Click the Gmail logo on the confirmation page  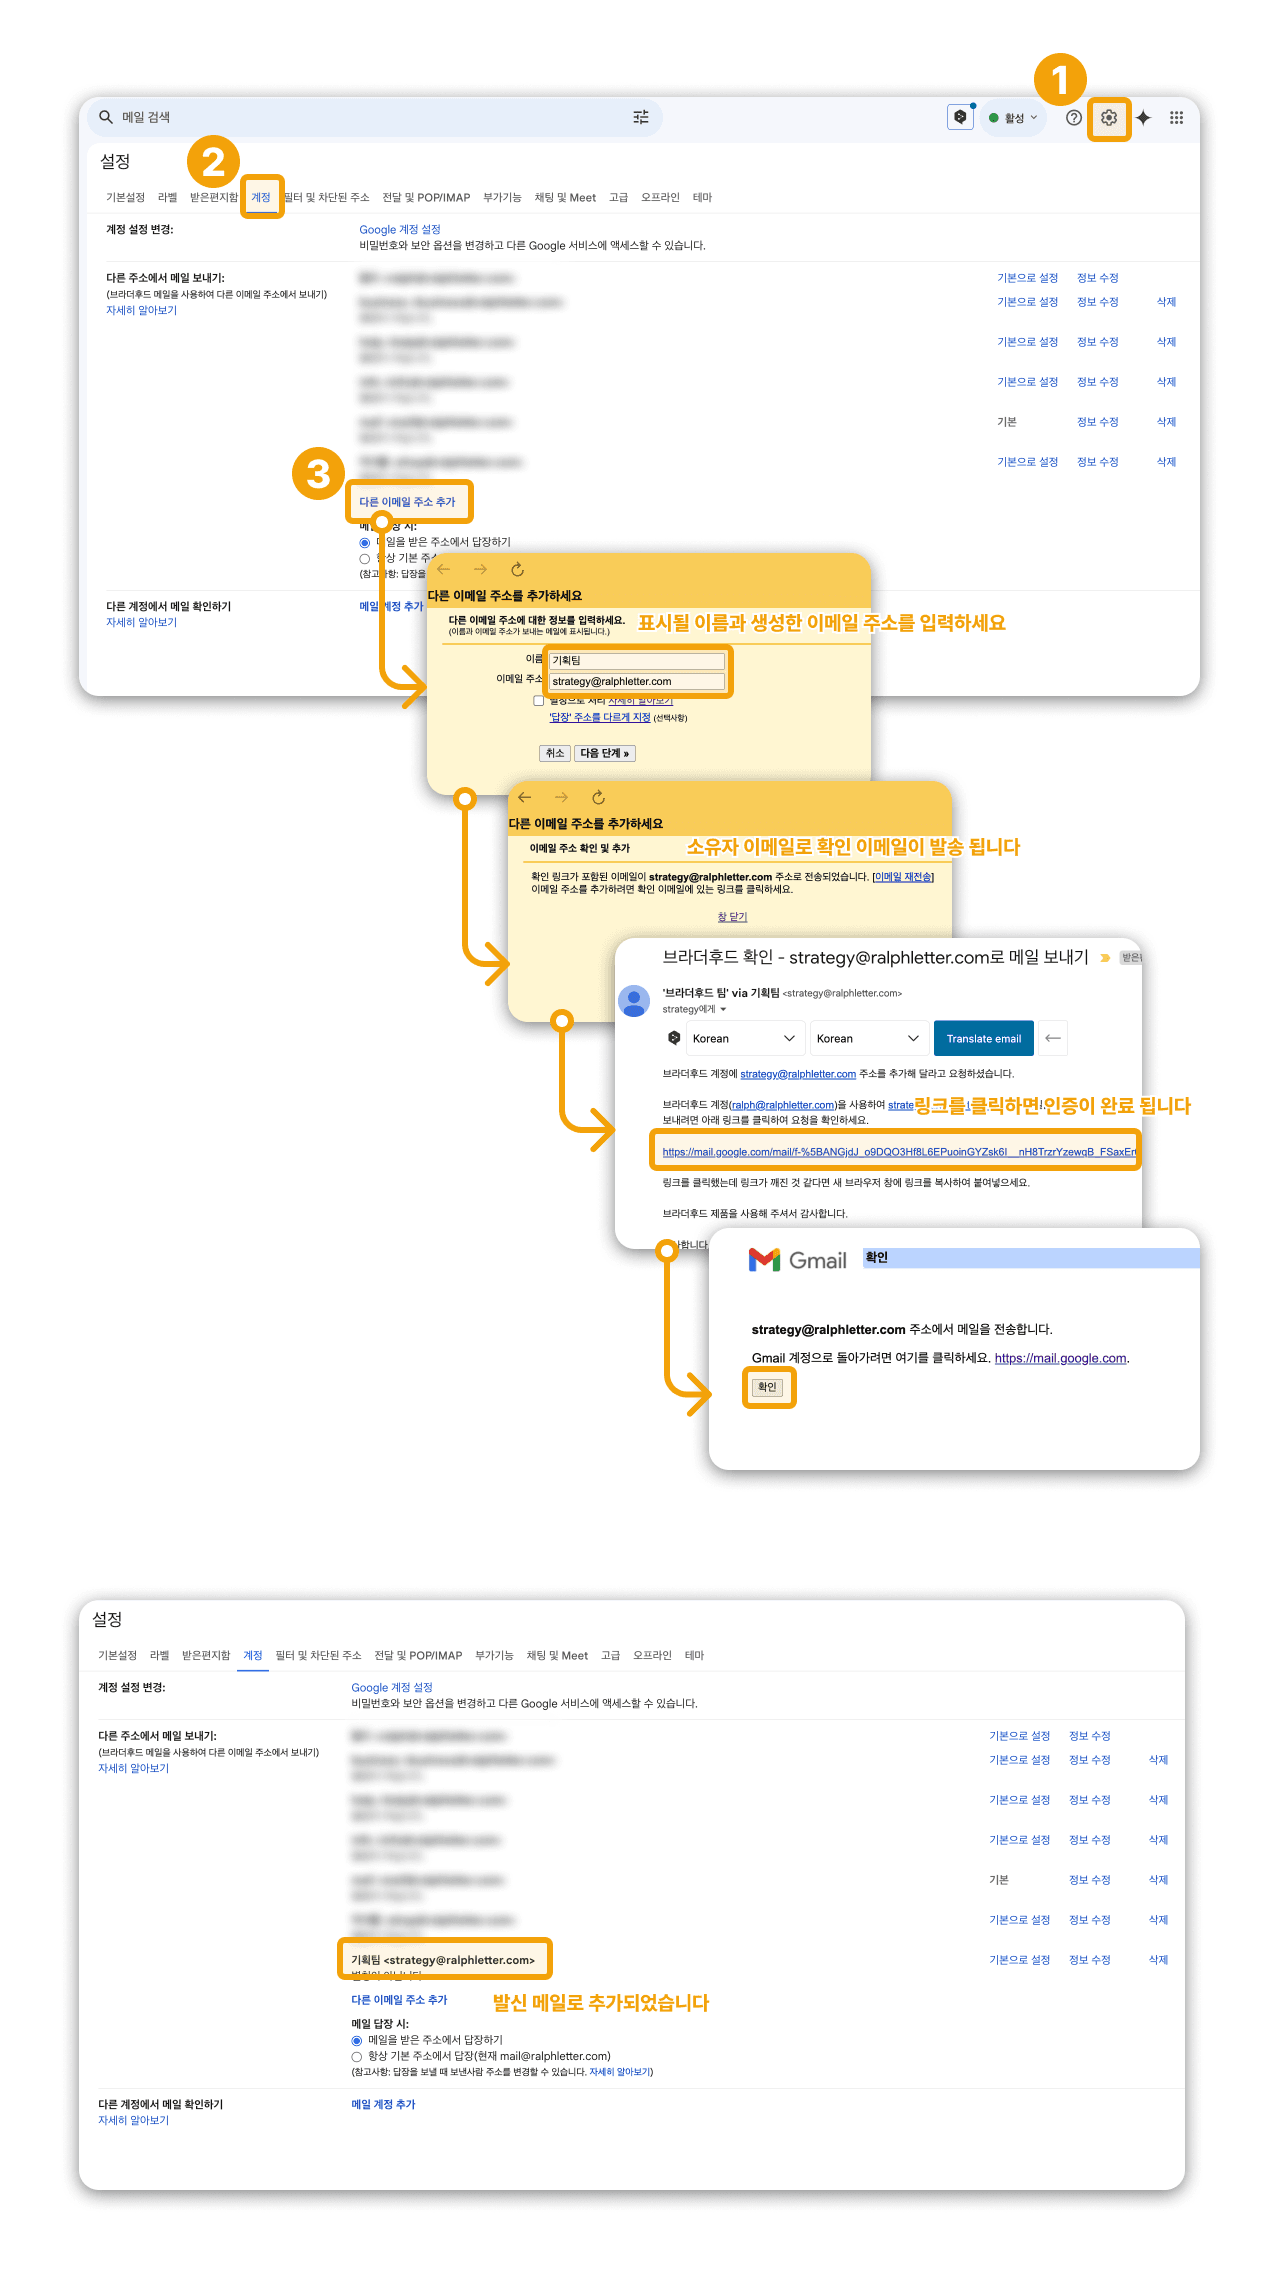pyautogui.click(x=798, y=1260)
